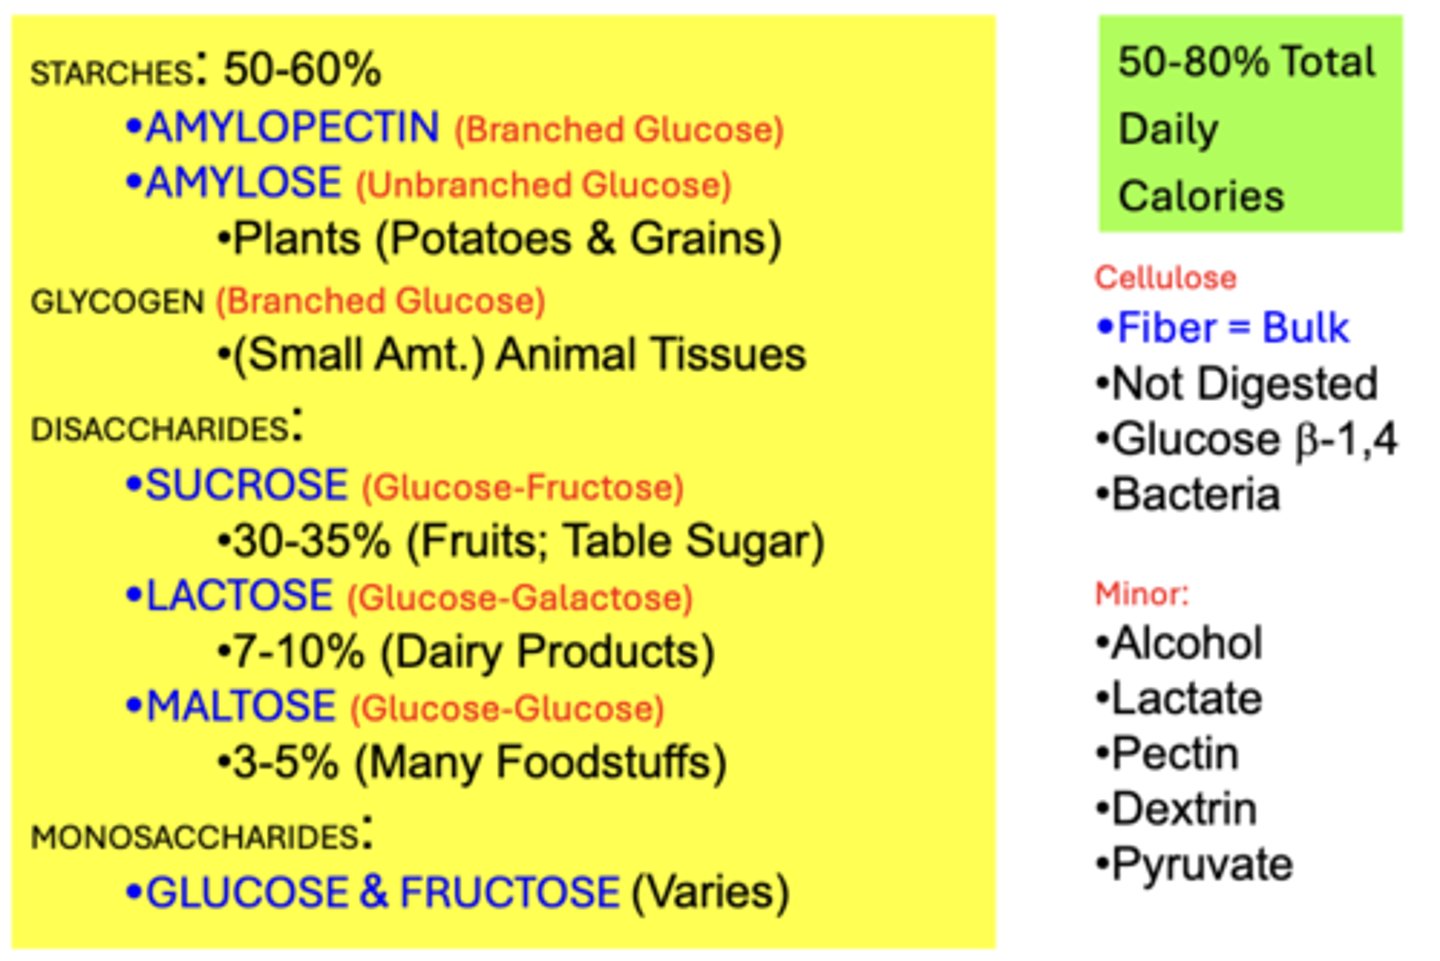Click the red Minor: label

(1141, 594)
